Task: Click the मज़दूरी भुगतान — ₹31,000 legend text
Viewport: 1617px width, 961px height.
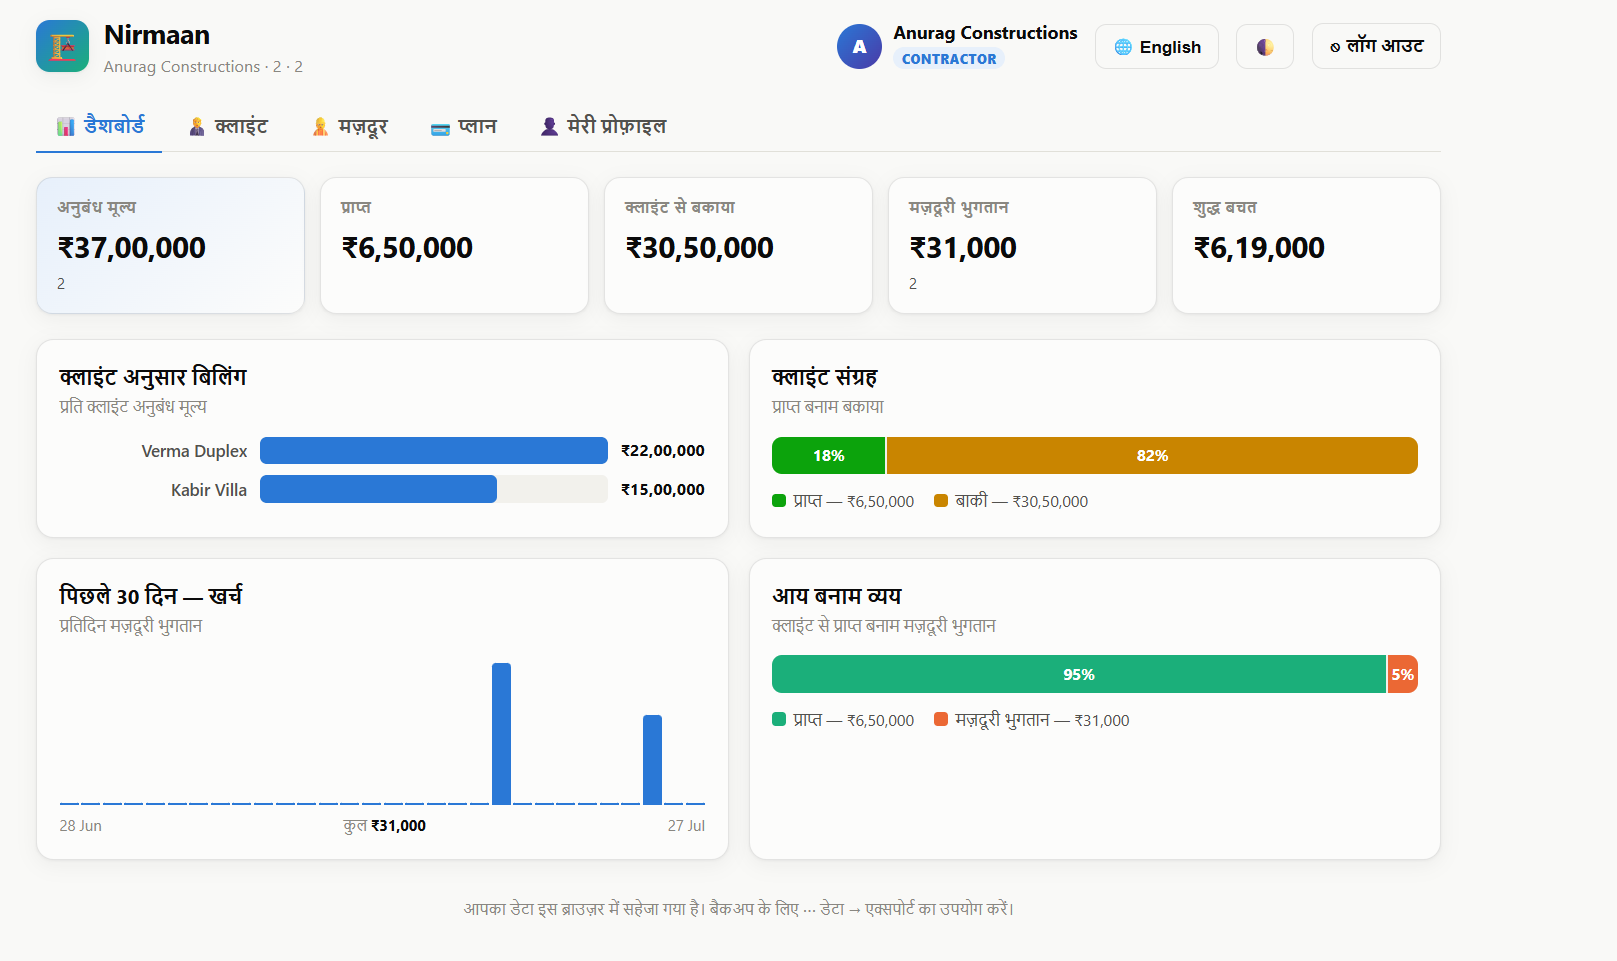Action: point(1042,720)
